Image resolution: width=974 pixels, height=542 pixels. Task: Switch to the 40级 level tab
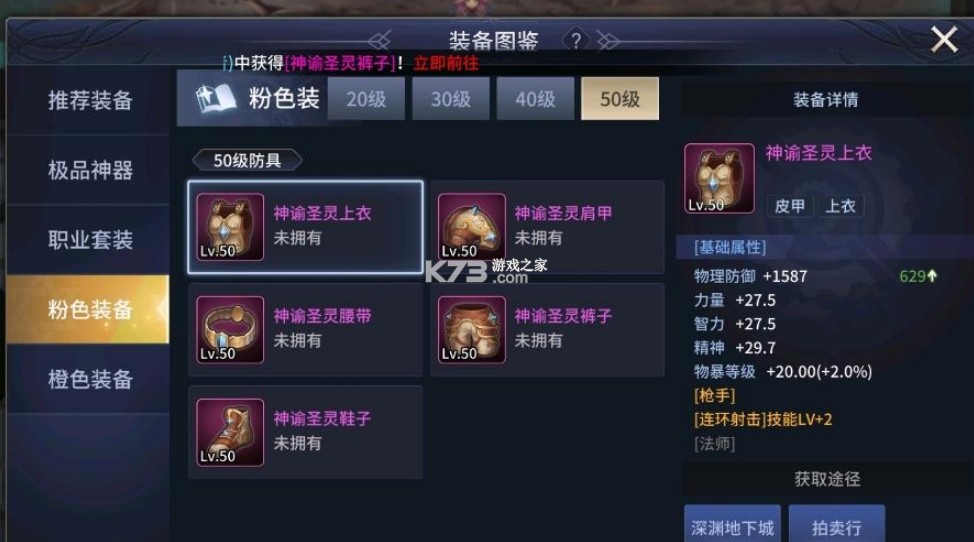[x=535, y=99]
